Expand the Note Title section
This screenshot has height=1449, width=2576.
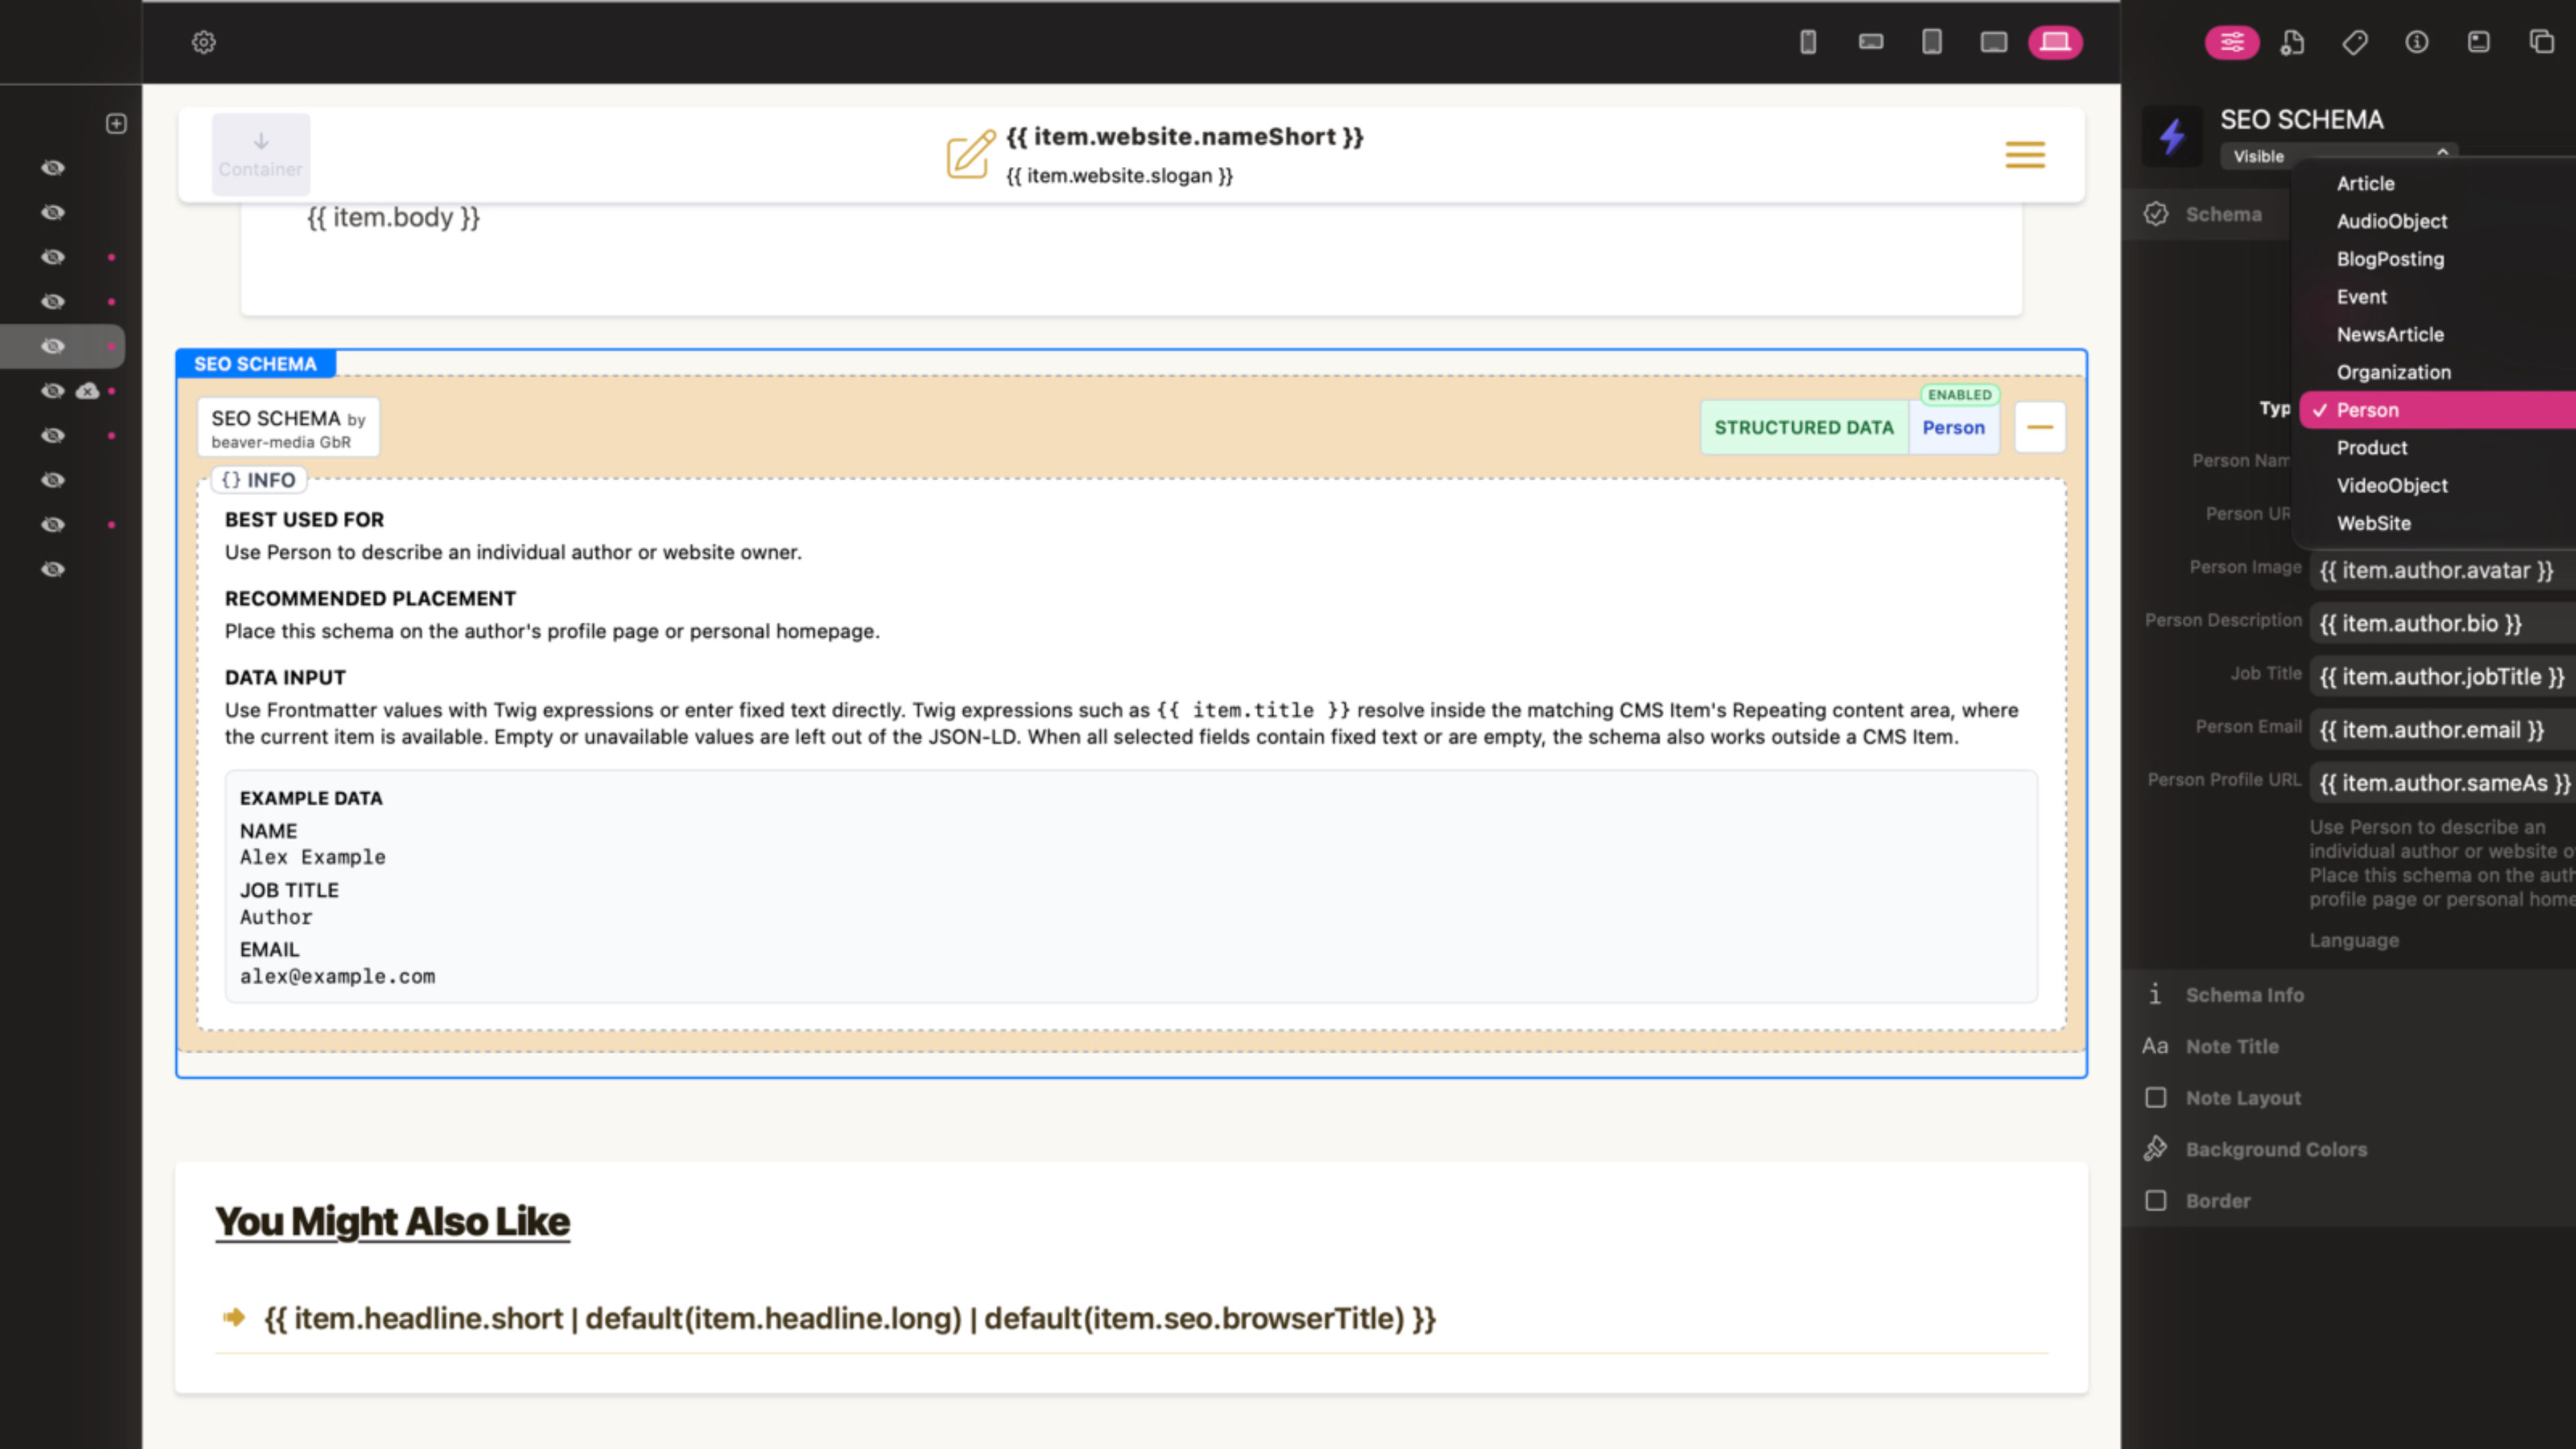tap(2349, 1046)
